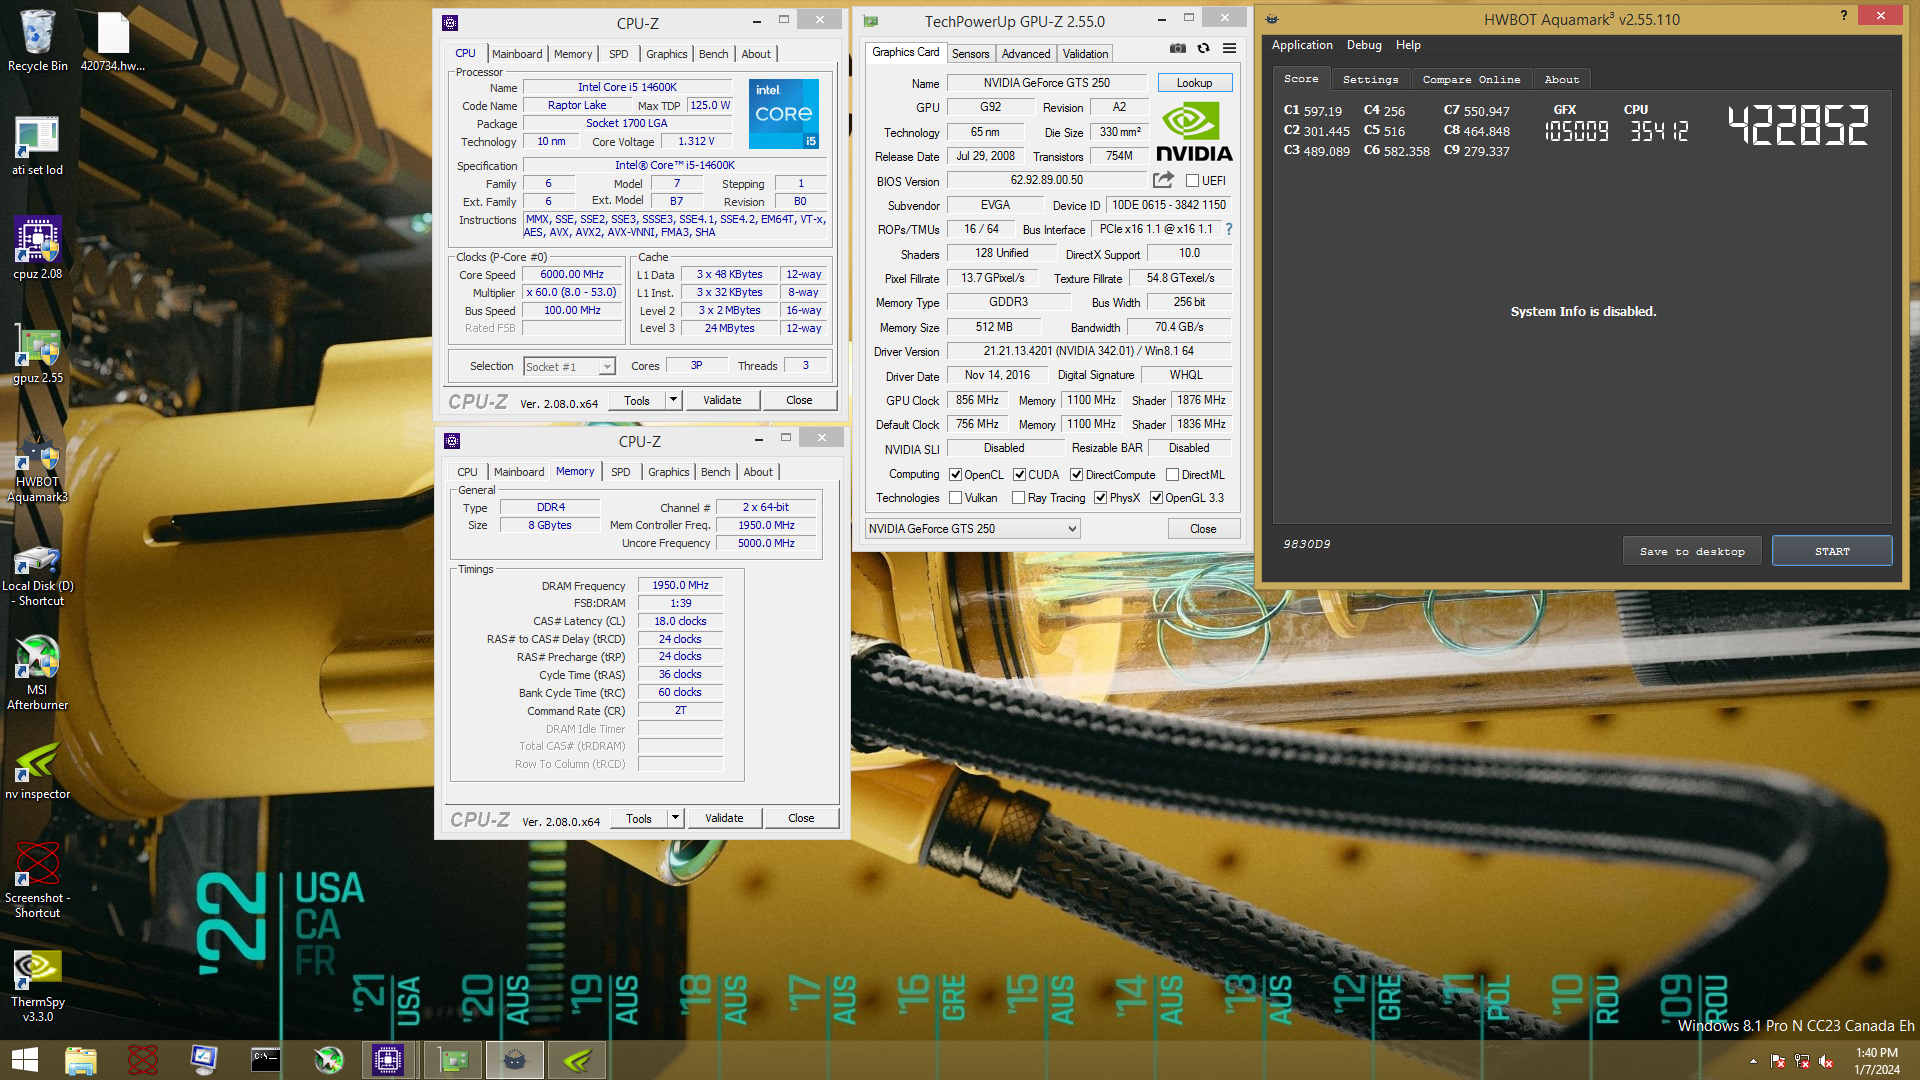1920x1080 pixels.
Task: Click Close button at bottom of GPU-Z
Action: pos(1203,529)
